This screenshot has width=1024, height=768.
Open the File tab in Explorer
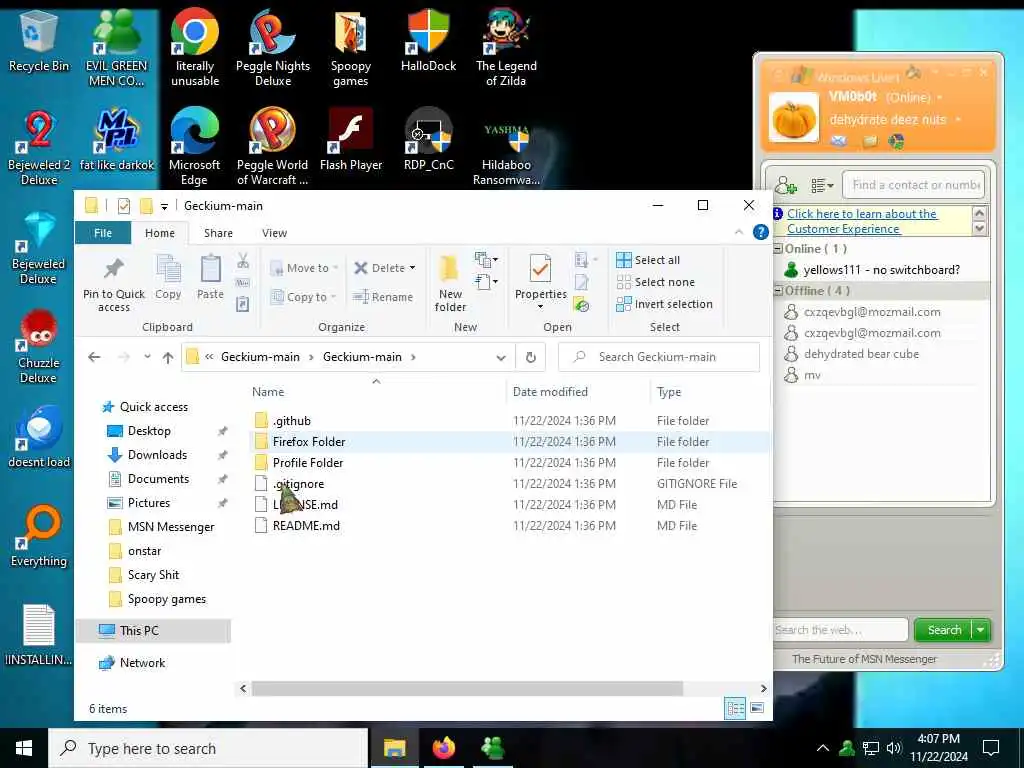103,233
